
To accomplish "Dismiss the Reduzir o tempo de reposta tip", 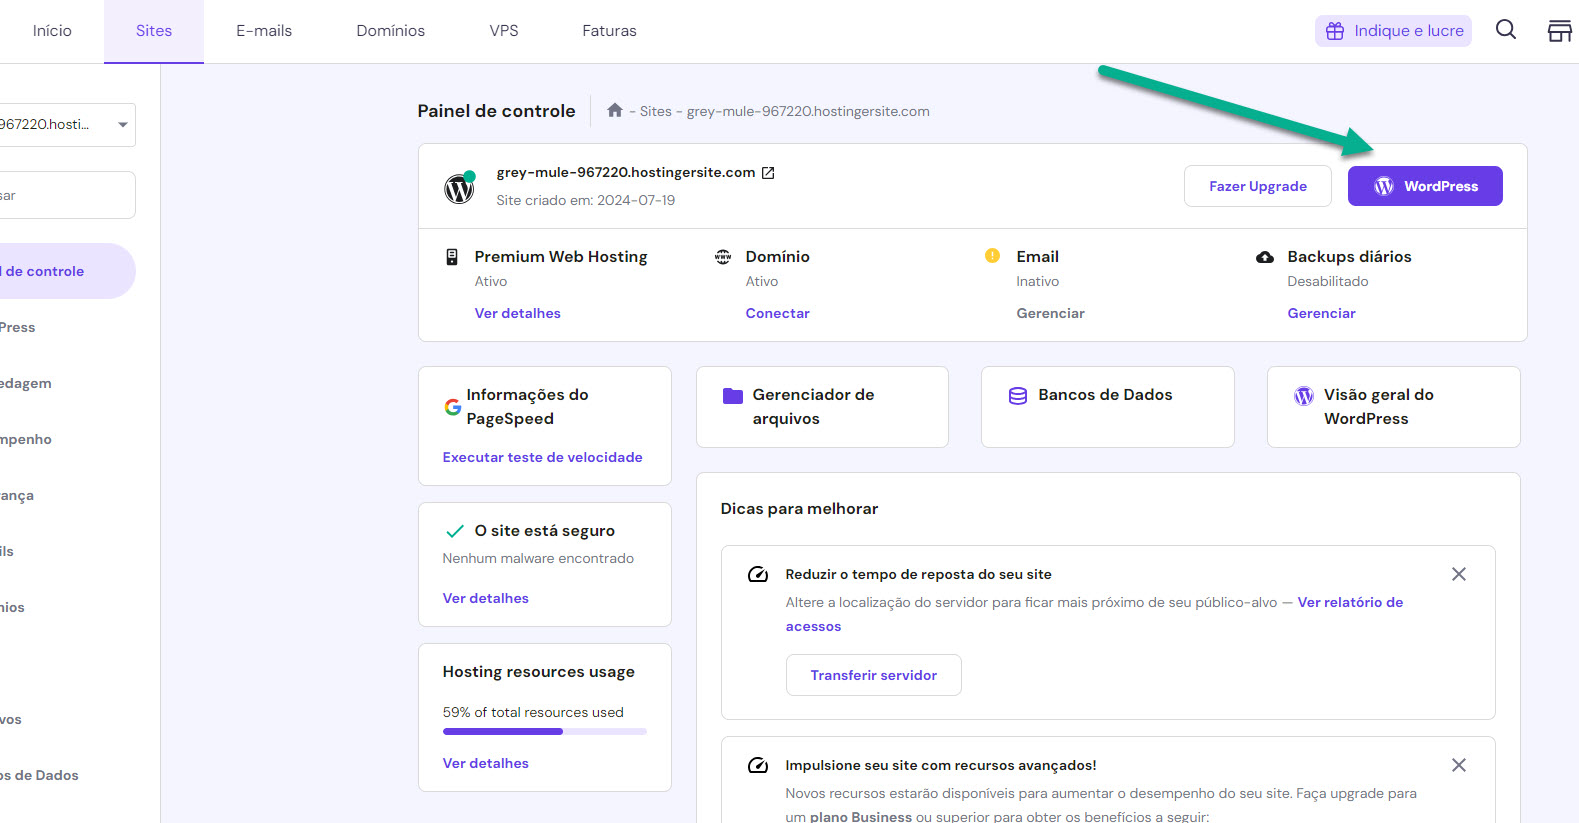I will pyautogui.click(x=1459, y=574).
